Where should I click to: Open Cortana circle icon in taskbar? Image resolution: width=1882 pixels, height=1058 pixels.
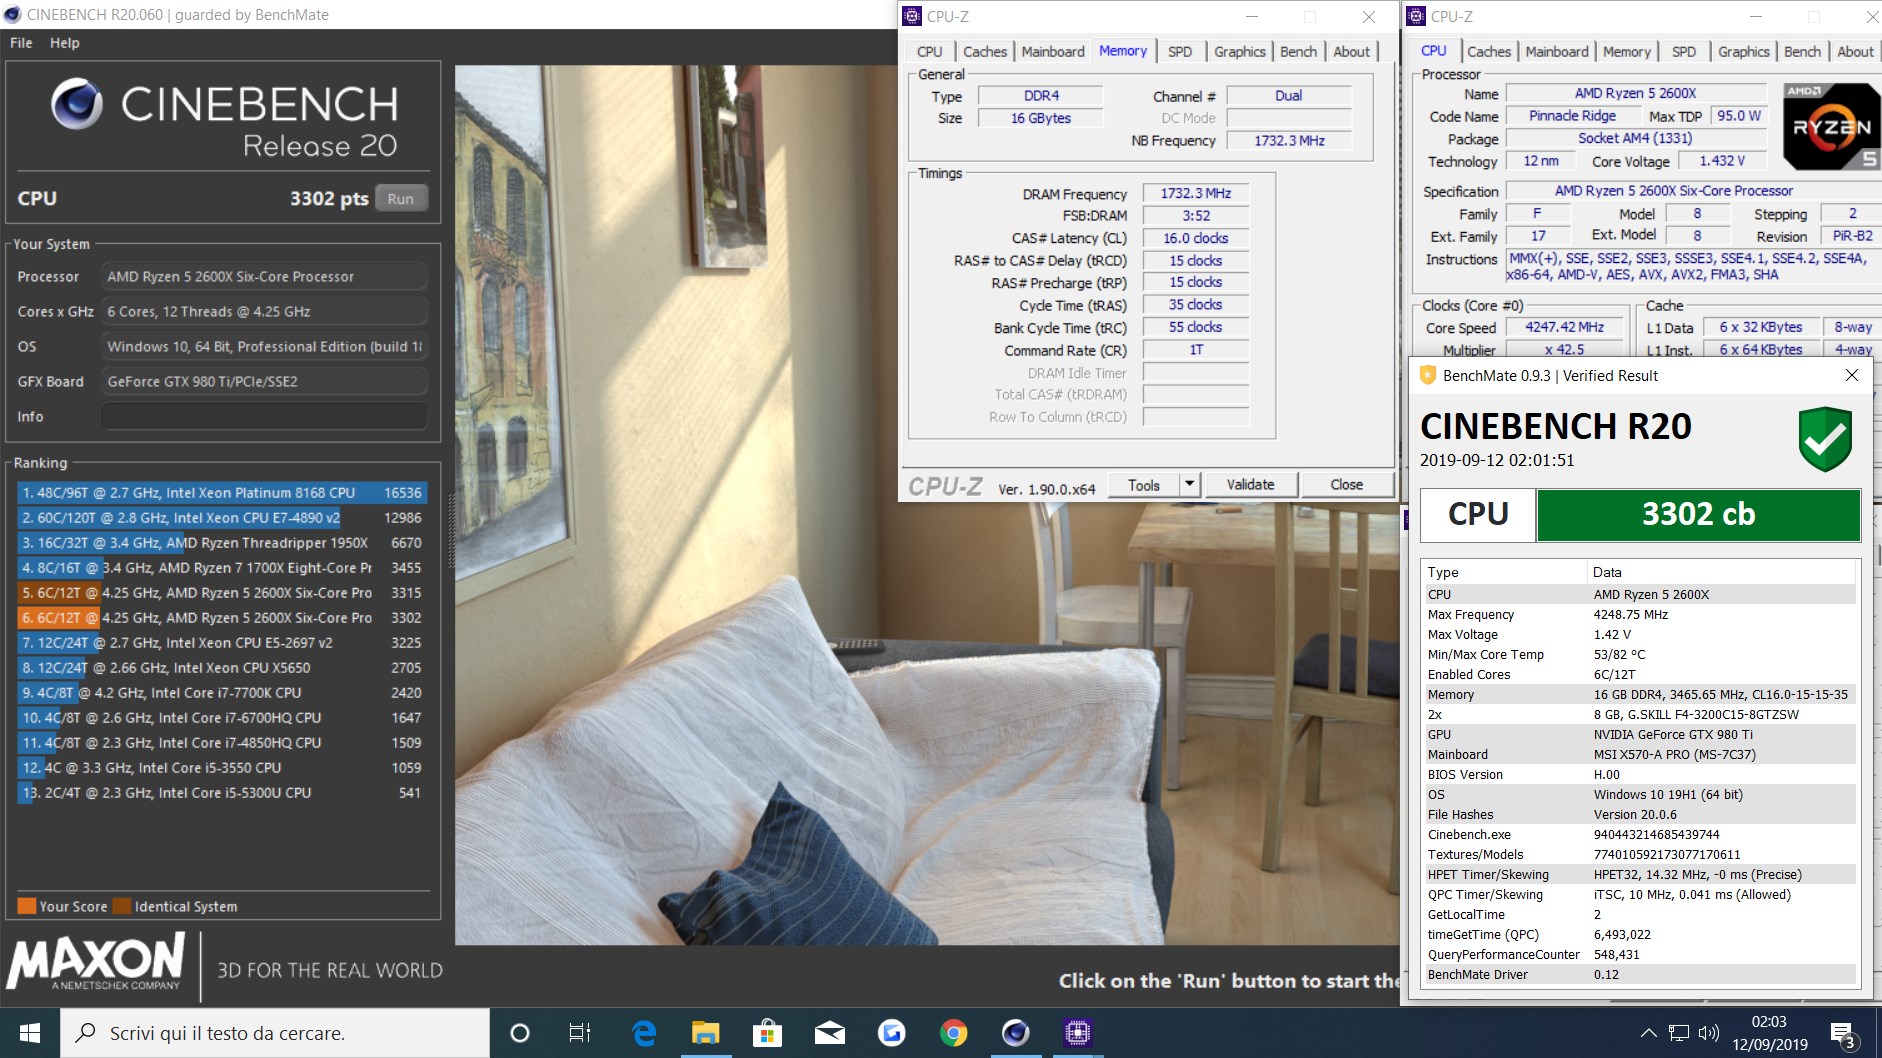pos(519,1033)
